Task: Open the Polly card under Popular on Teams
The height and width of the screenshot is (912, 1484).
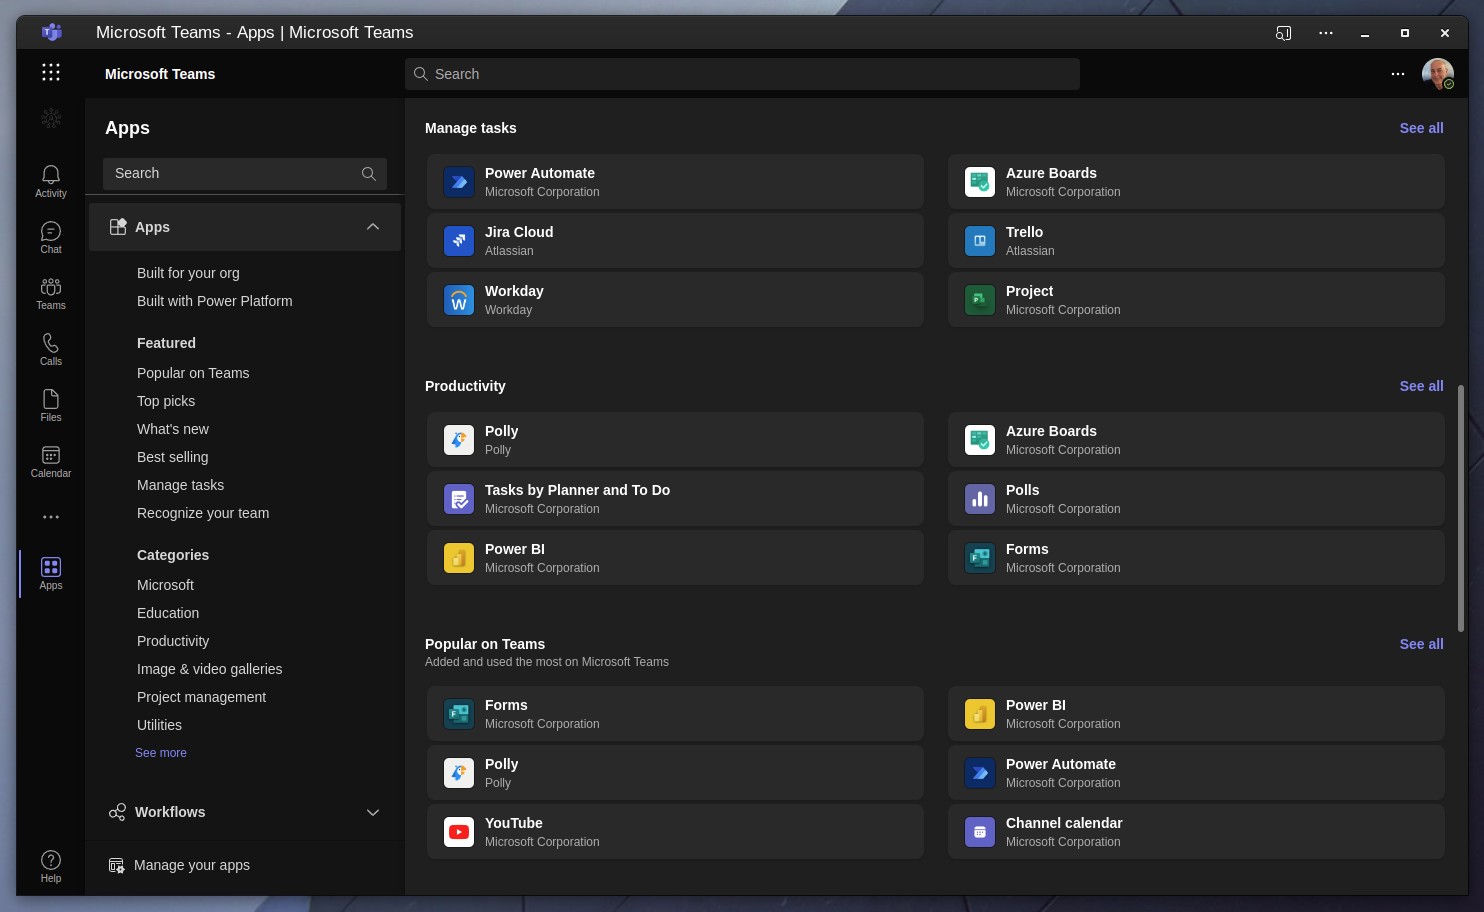Action: click(x=675, y=773)
